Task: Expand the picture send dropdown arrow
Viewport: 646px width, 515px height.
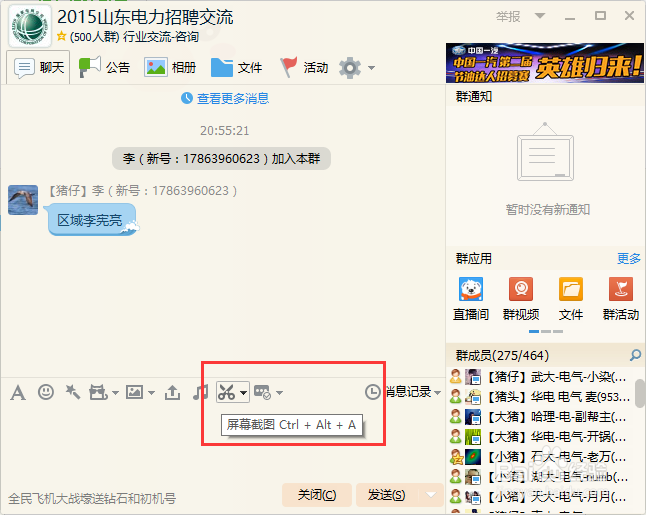Action: tap(151, 393)
